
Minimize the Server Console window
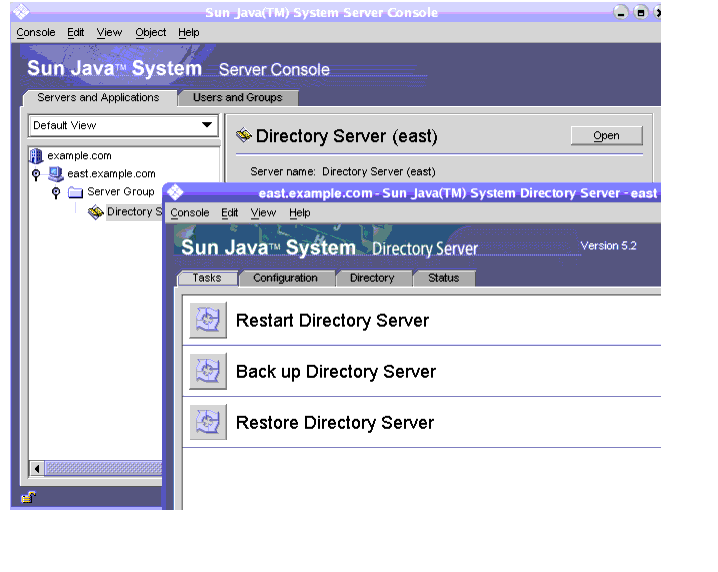620,12
